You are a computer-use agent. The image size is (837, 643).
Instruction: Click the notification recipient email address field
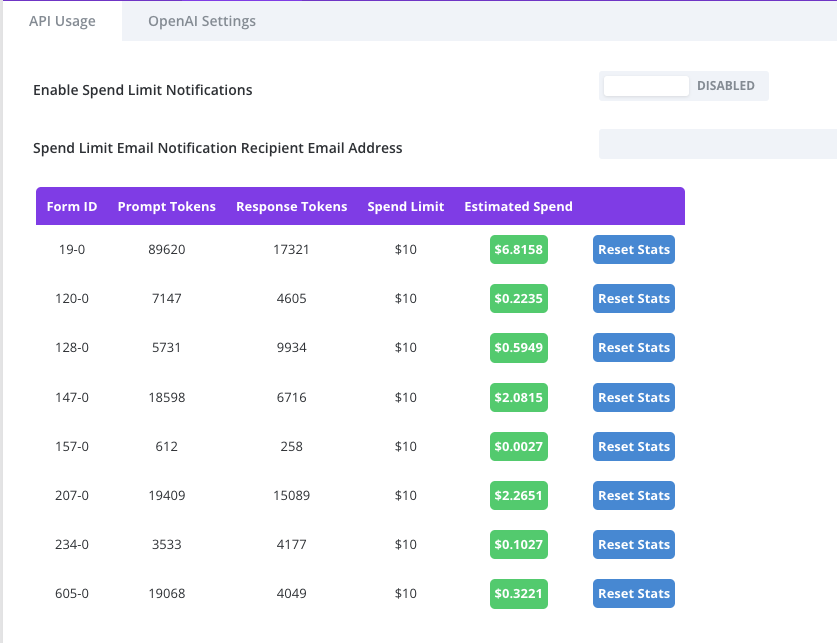point(717,144)
